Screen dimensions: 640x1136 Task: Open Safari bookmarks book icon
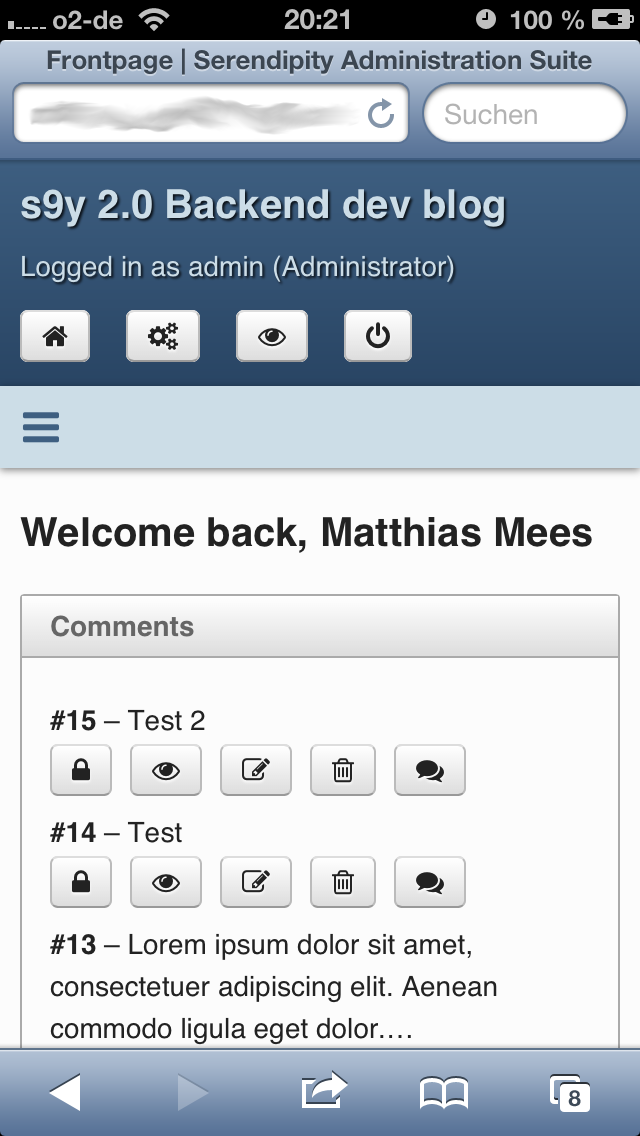[x=444, y=1092]
